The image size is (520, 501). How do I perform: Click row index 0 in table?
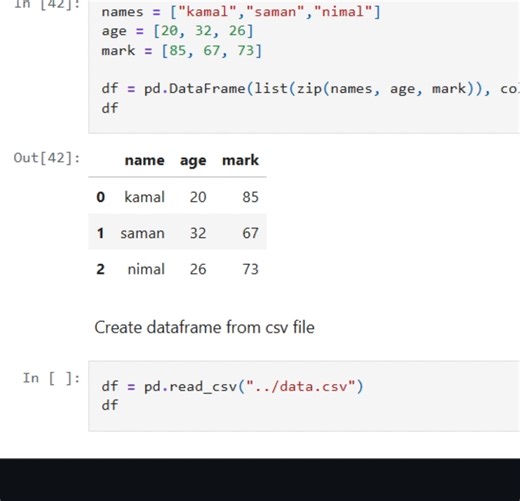100,197
